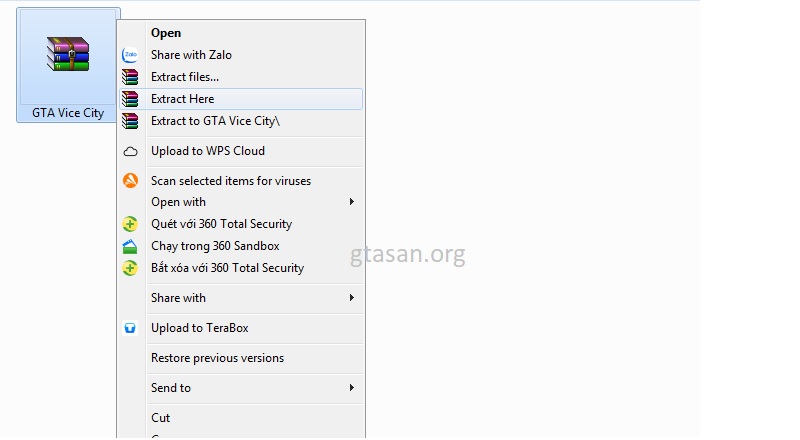Click the 360 icon beside Quét với 360
Image resolution: width=800 pixels, height=440 pixels.
[x=130, y=224]
